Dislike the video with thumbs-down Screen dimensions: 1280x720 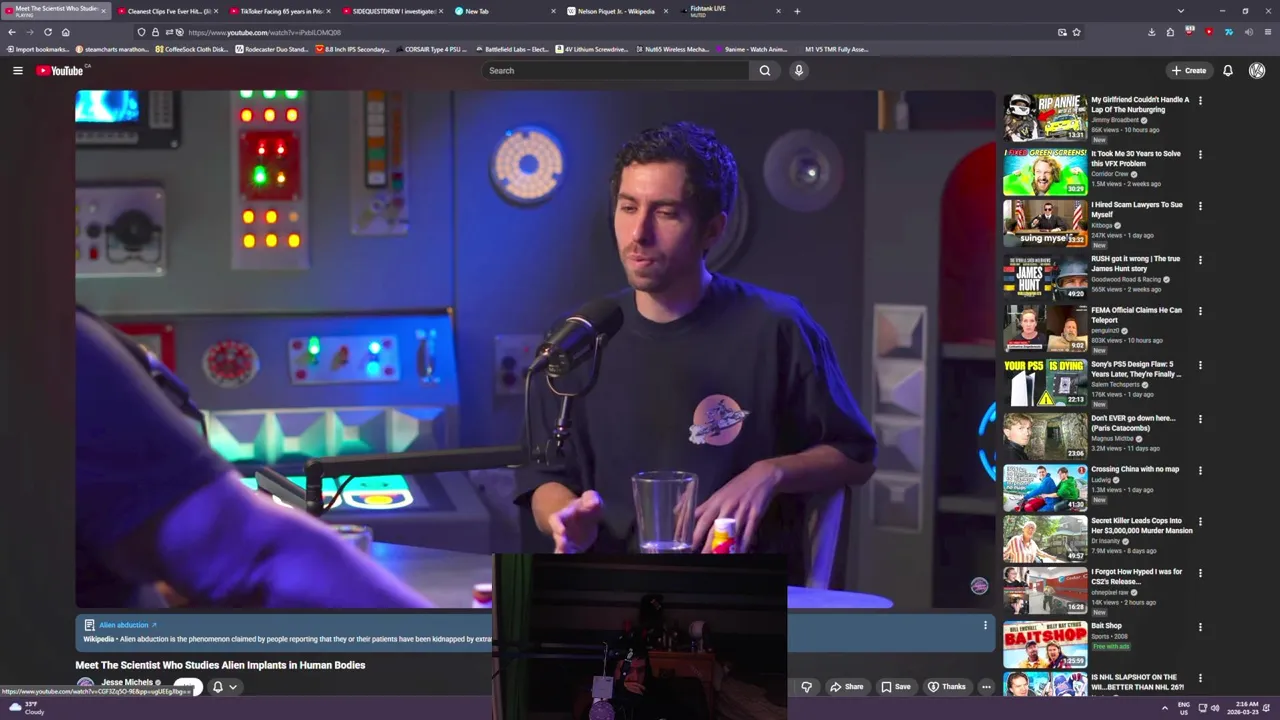pos(806,687)
